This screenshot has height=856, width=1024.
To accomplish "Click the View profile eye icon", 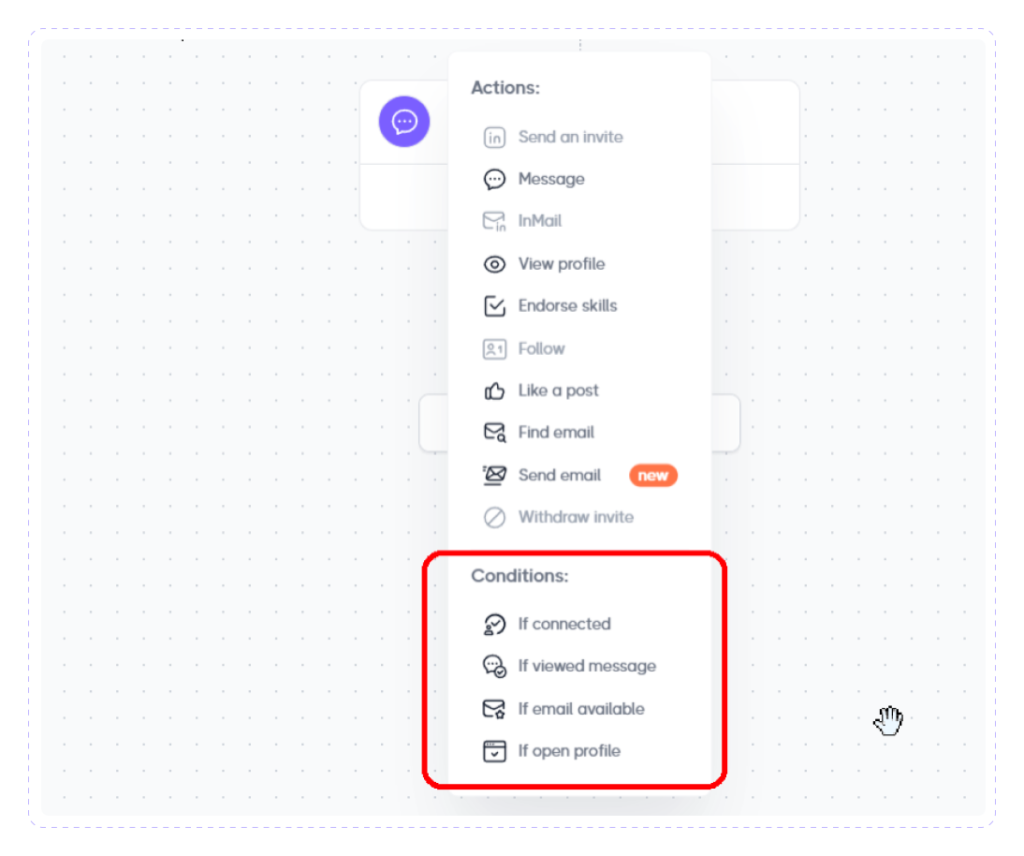I will coord(494,265).
